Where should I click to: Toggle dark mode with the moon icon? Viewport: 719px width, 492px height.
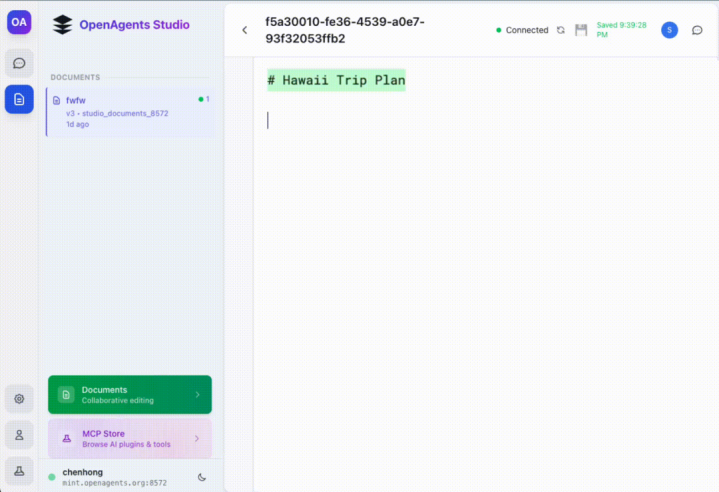(x=202, y=477)
